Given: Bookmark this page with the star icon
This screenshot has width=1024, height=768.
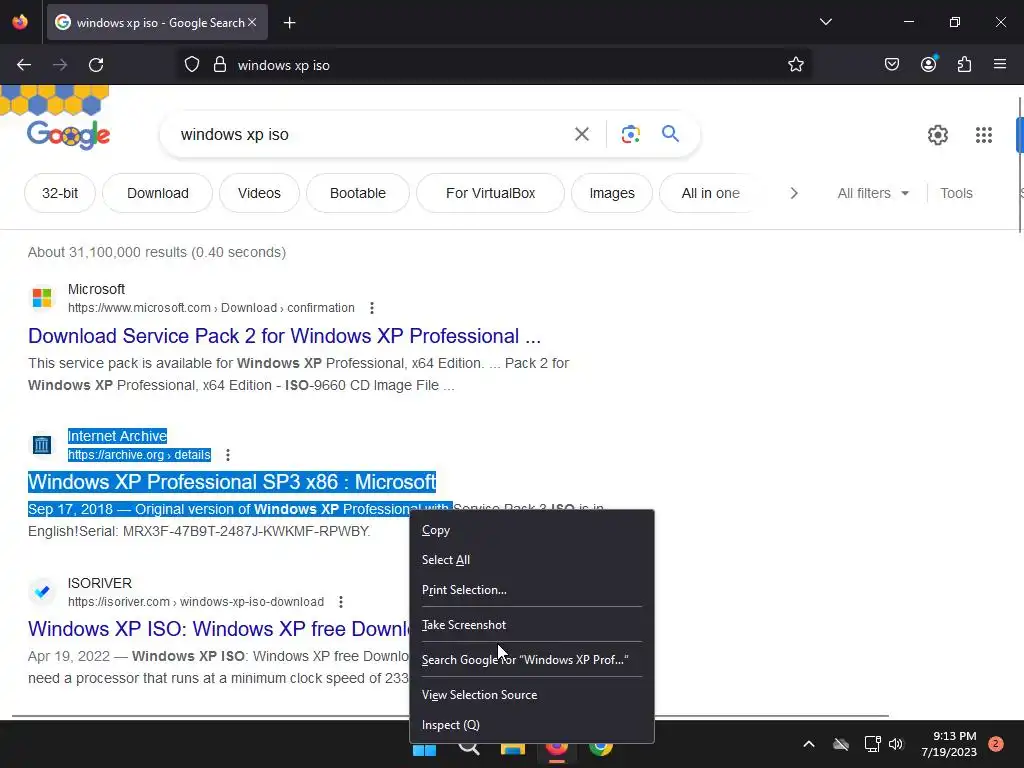Looking at the screenshot, I should coord(795,65).
